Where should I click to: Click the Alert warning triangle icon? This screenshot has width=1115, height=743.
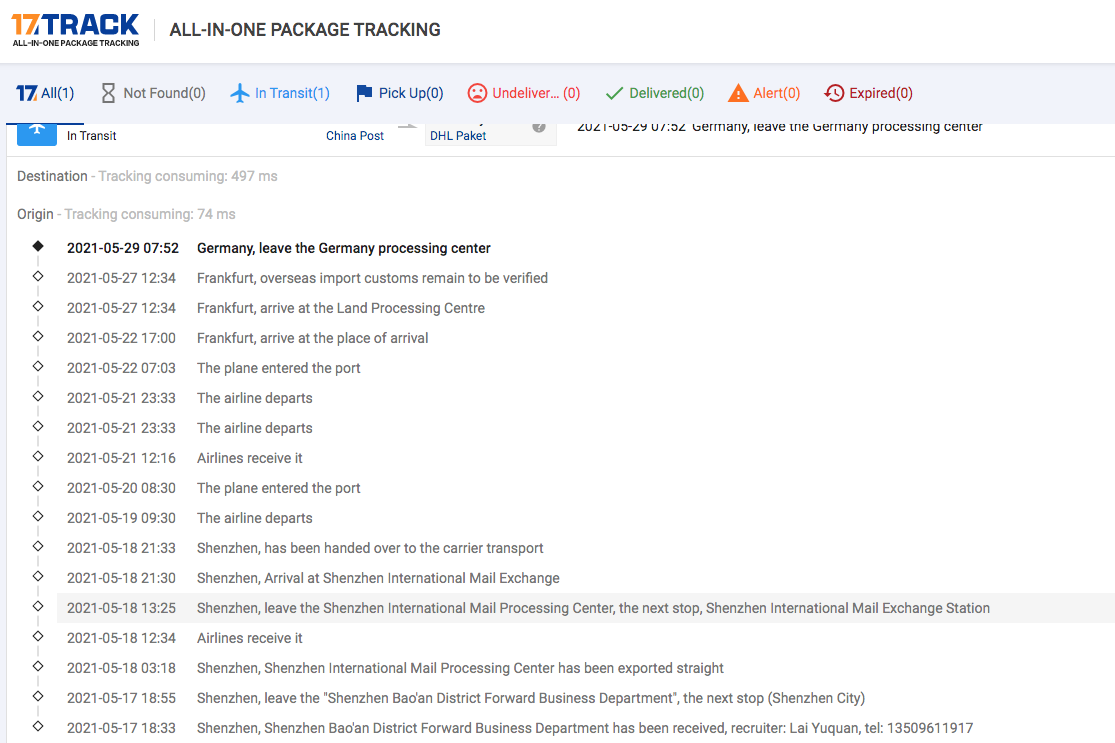[738, 93]
